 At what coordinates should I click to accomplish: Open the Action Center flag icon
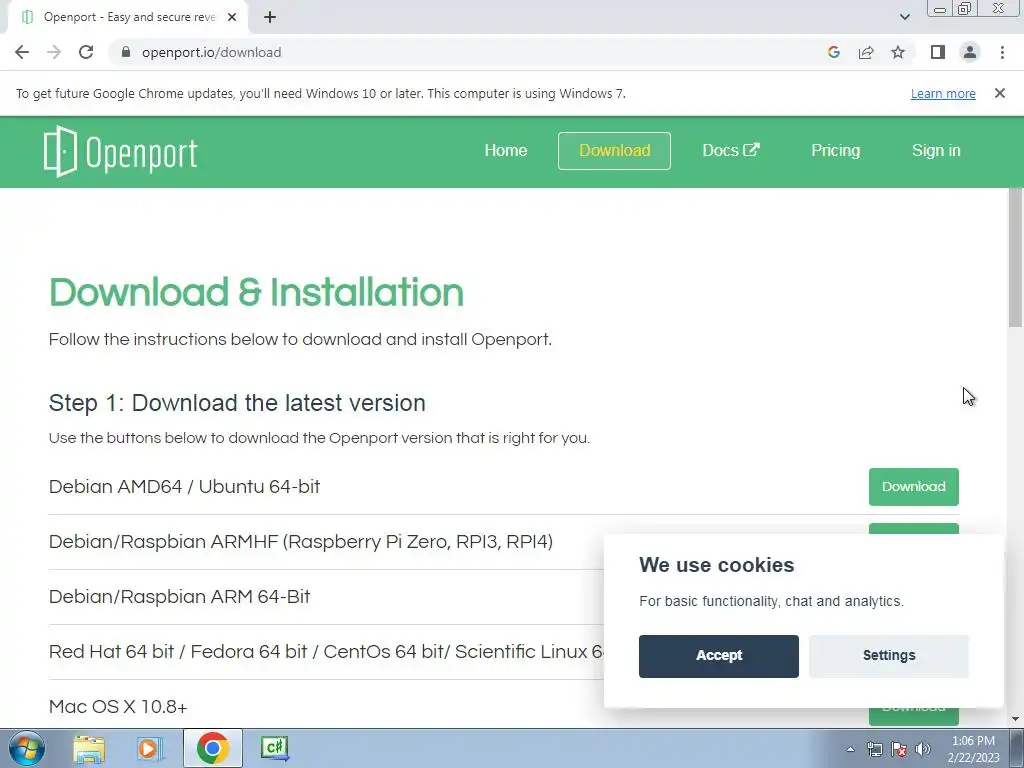pyautogui.click(x=899, y=750)
